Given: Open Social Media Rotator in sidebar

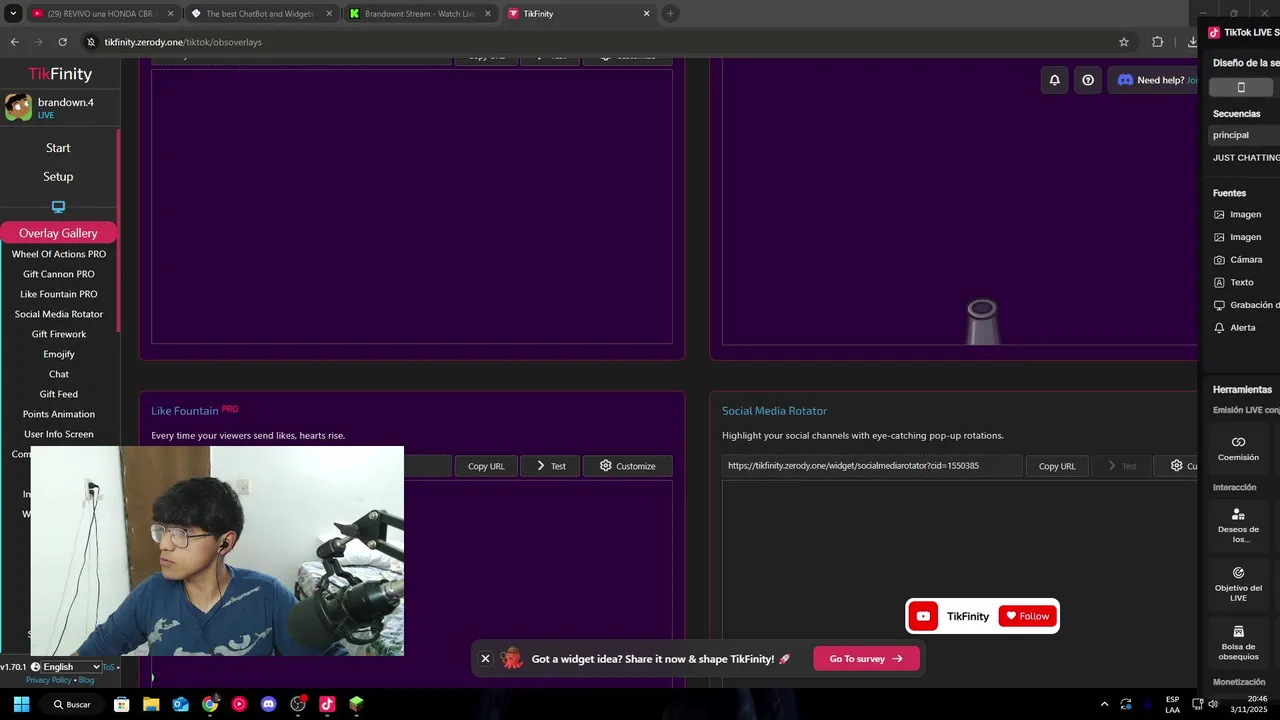Looking at the screenshot, I should click(59, 314).
